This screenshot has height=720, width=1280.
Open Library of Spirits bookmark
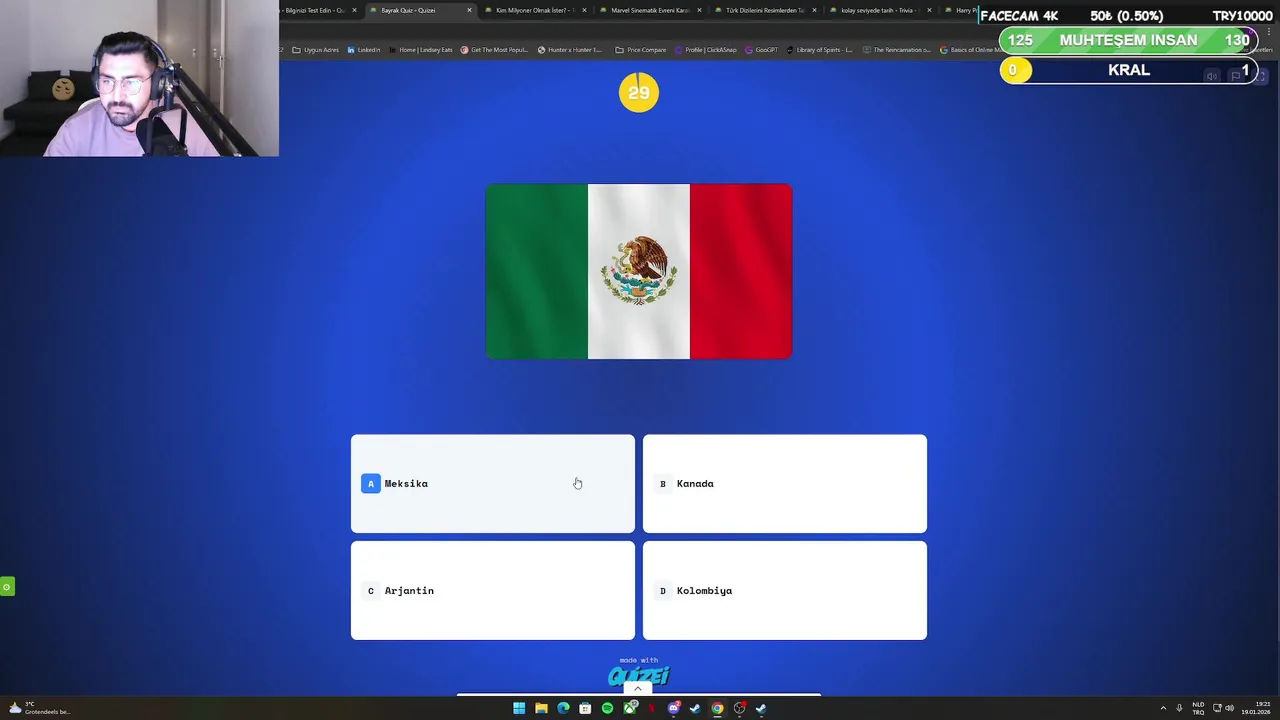point(820,50)
